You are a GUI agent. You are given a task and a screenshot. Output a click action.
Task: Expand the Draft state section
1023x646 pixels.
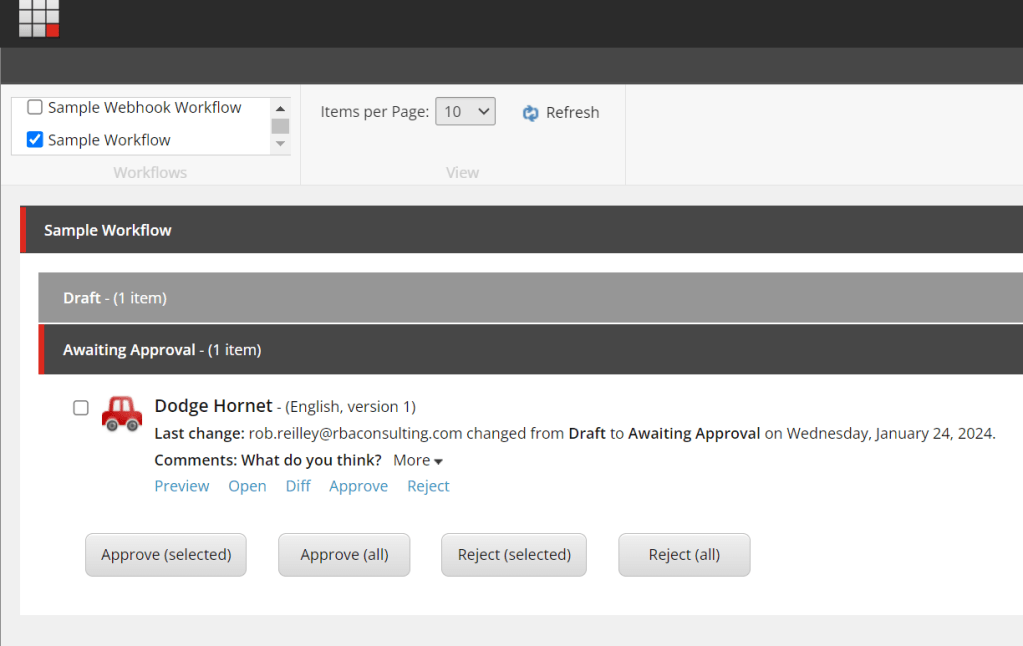pyautogui.click(x=114, y=298)
